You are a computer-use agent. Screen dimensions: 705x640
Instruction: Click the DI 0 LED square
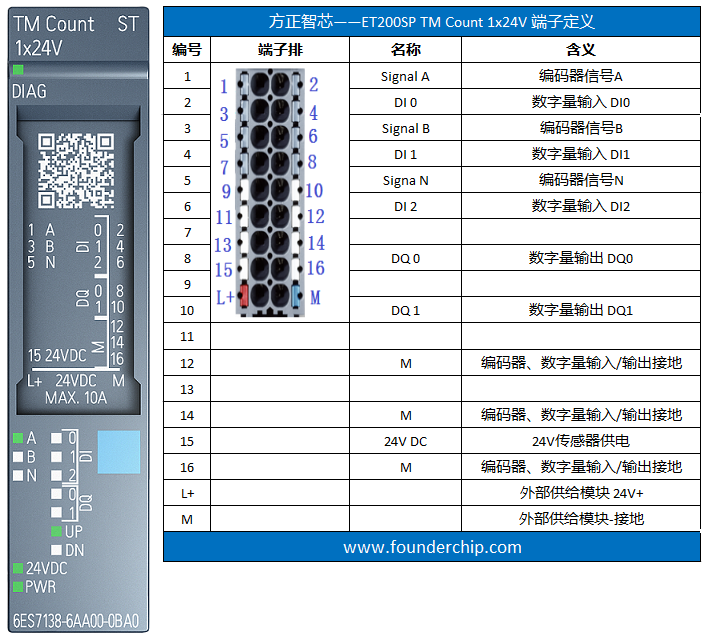coord(57,438)
